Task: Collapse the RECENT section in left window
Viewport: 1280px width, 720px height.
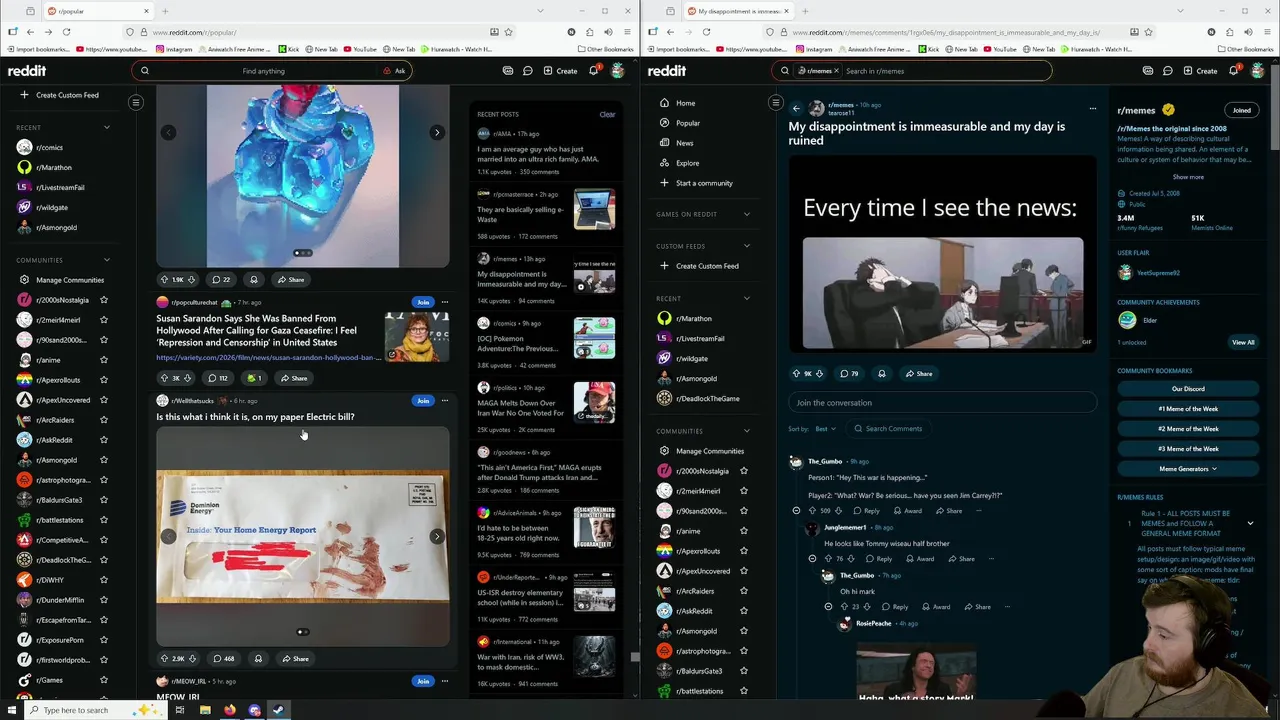Action: click(x=106, y=127)
